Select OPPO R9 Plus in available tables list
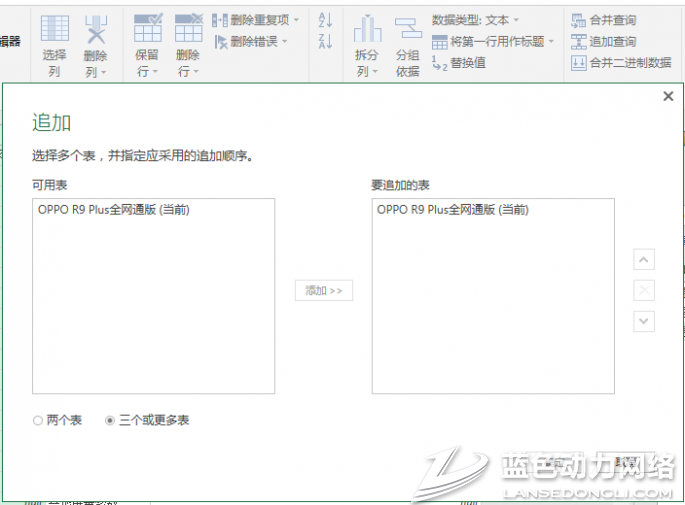 (x=114, y=210)
